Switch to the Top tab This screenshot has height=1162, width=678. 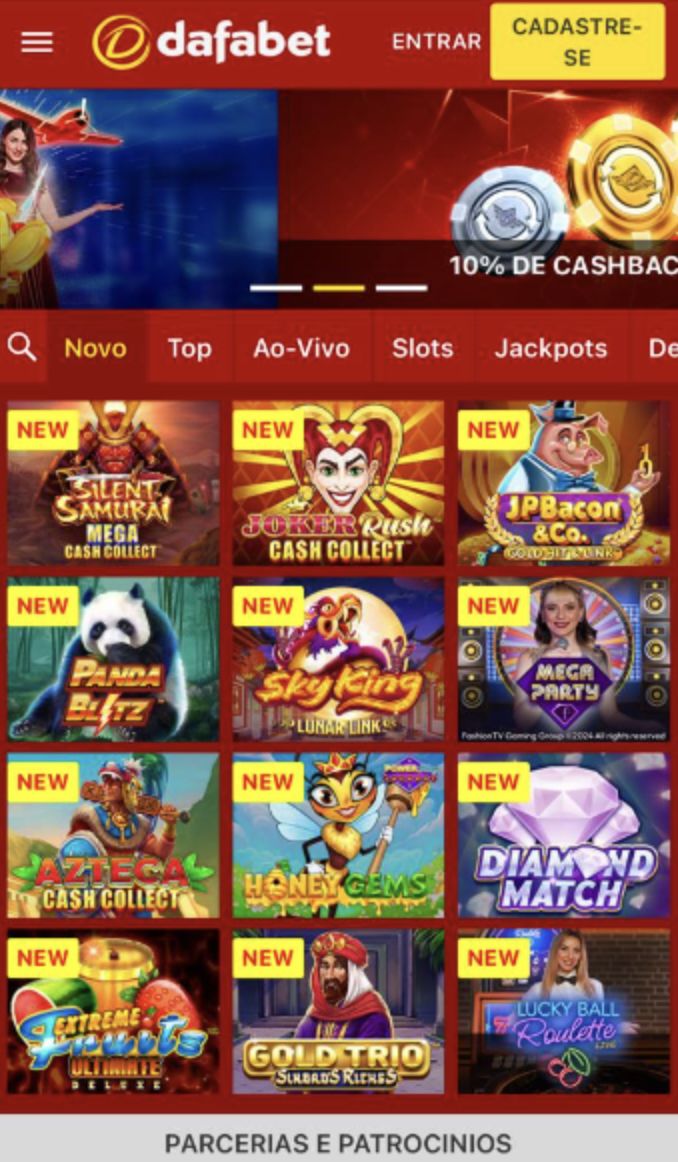click(x=190, y=348)
